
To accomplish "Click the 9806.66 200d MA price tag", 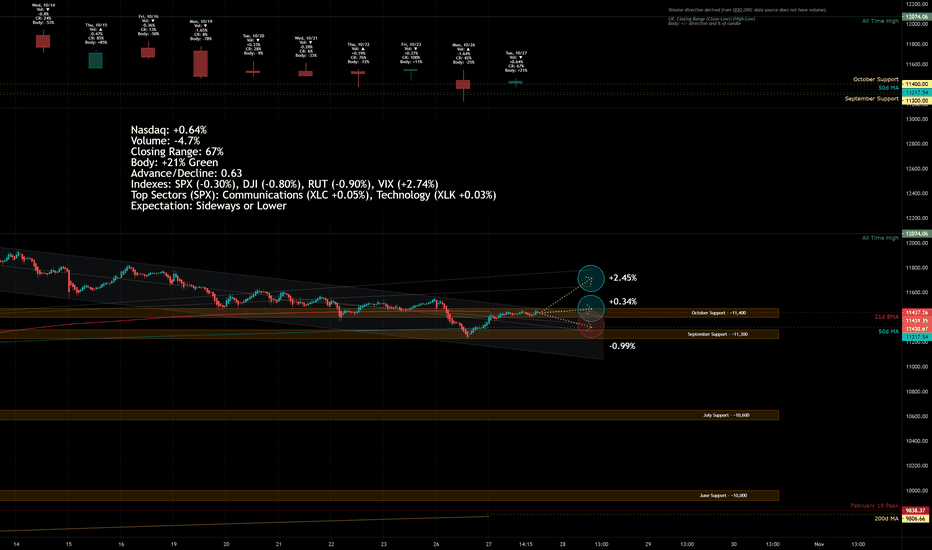I will point(916,518).
